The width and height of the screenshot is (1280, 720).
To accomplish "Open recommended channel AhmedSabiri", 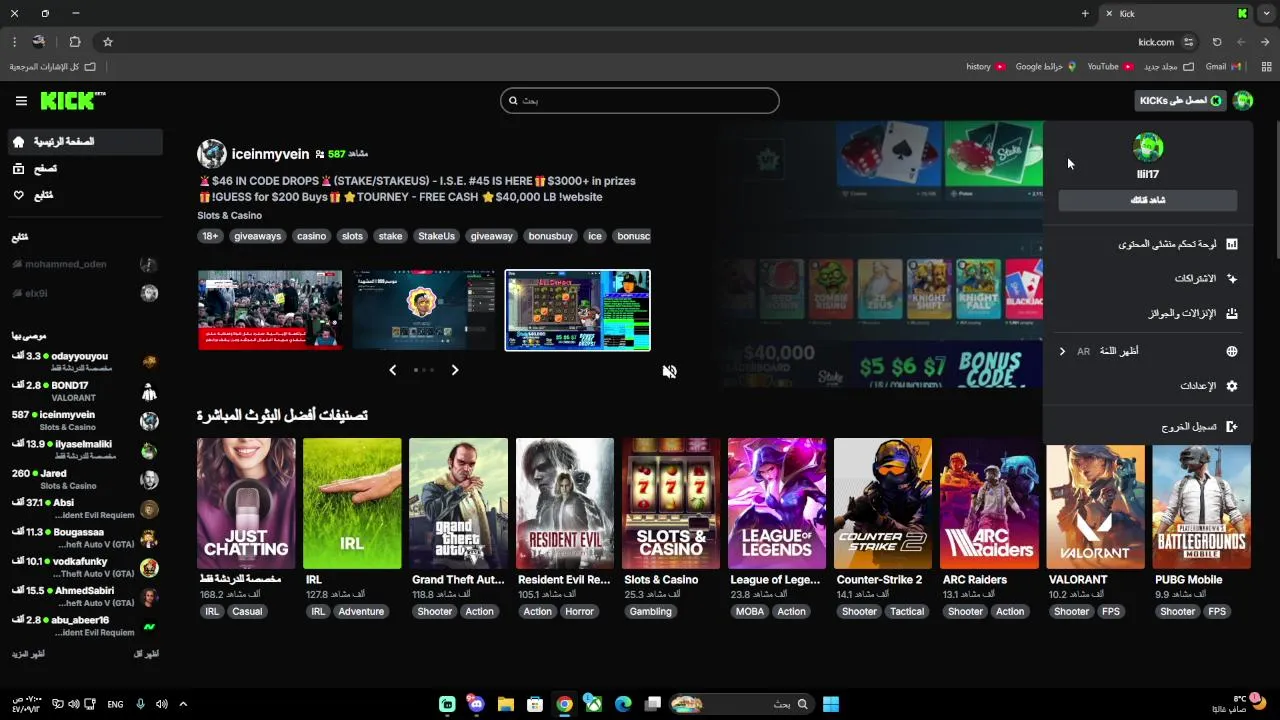I will click(84, 597).
